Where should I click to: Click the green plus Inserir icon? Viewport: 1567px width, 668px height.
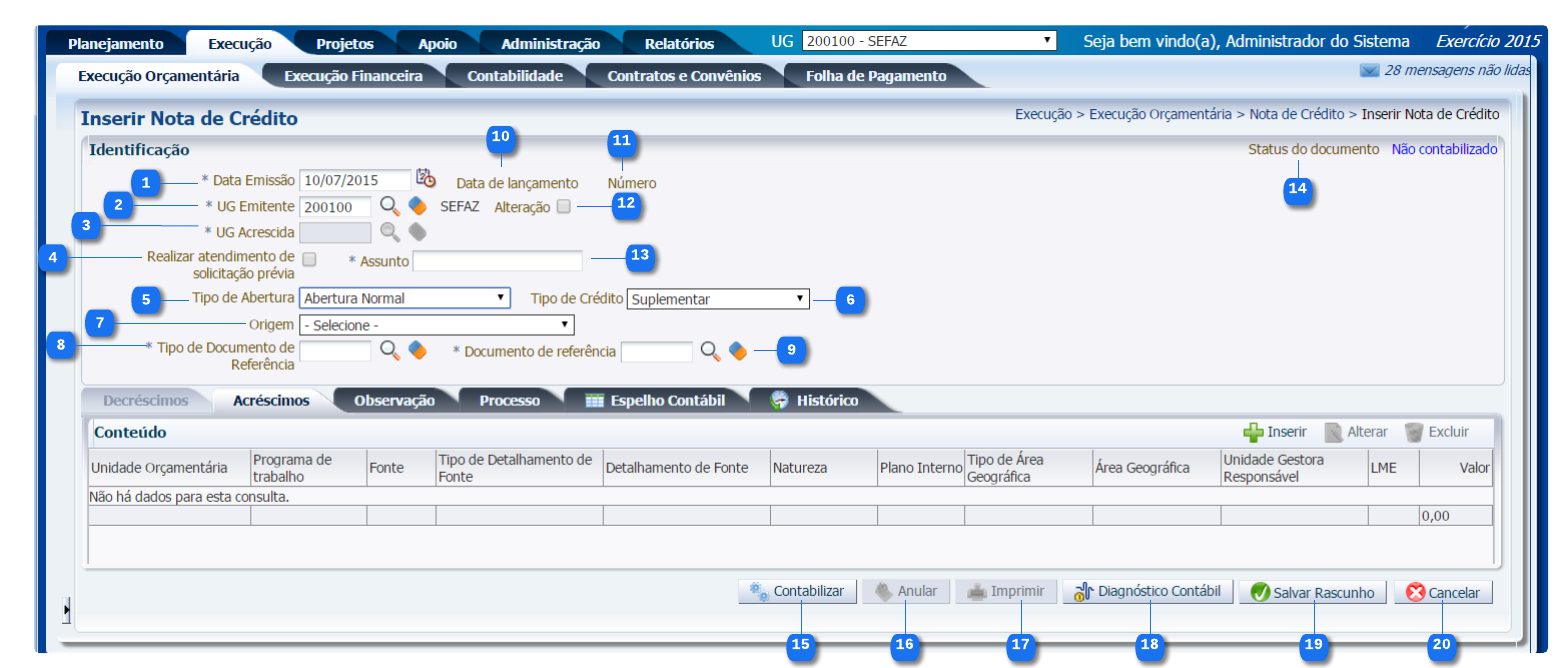tap(1253, 432)
